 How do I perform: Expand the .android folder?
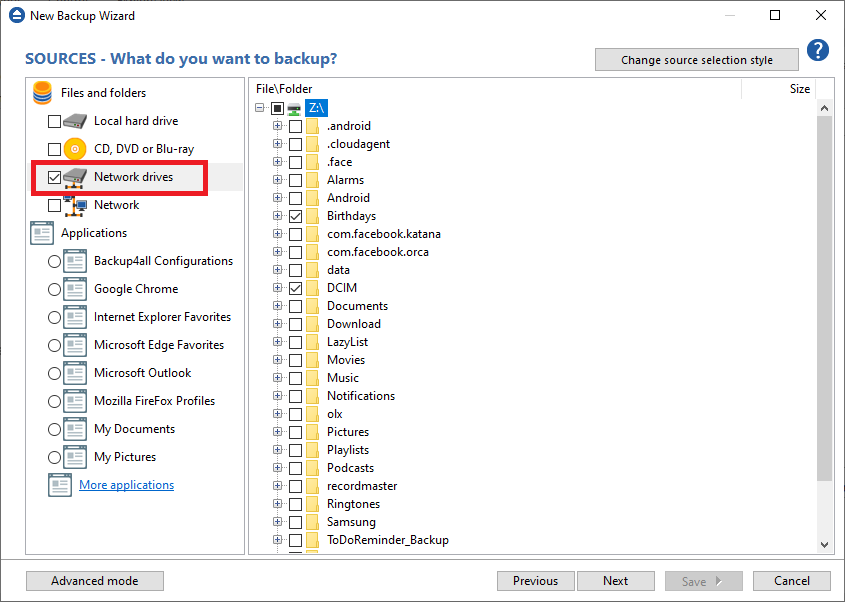278,126
